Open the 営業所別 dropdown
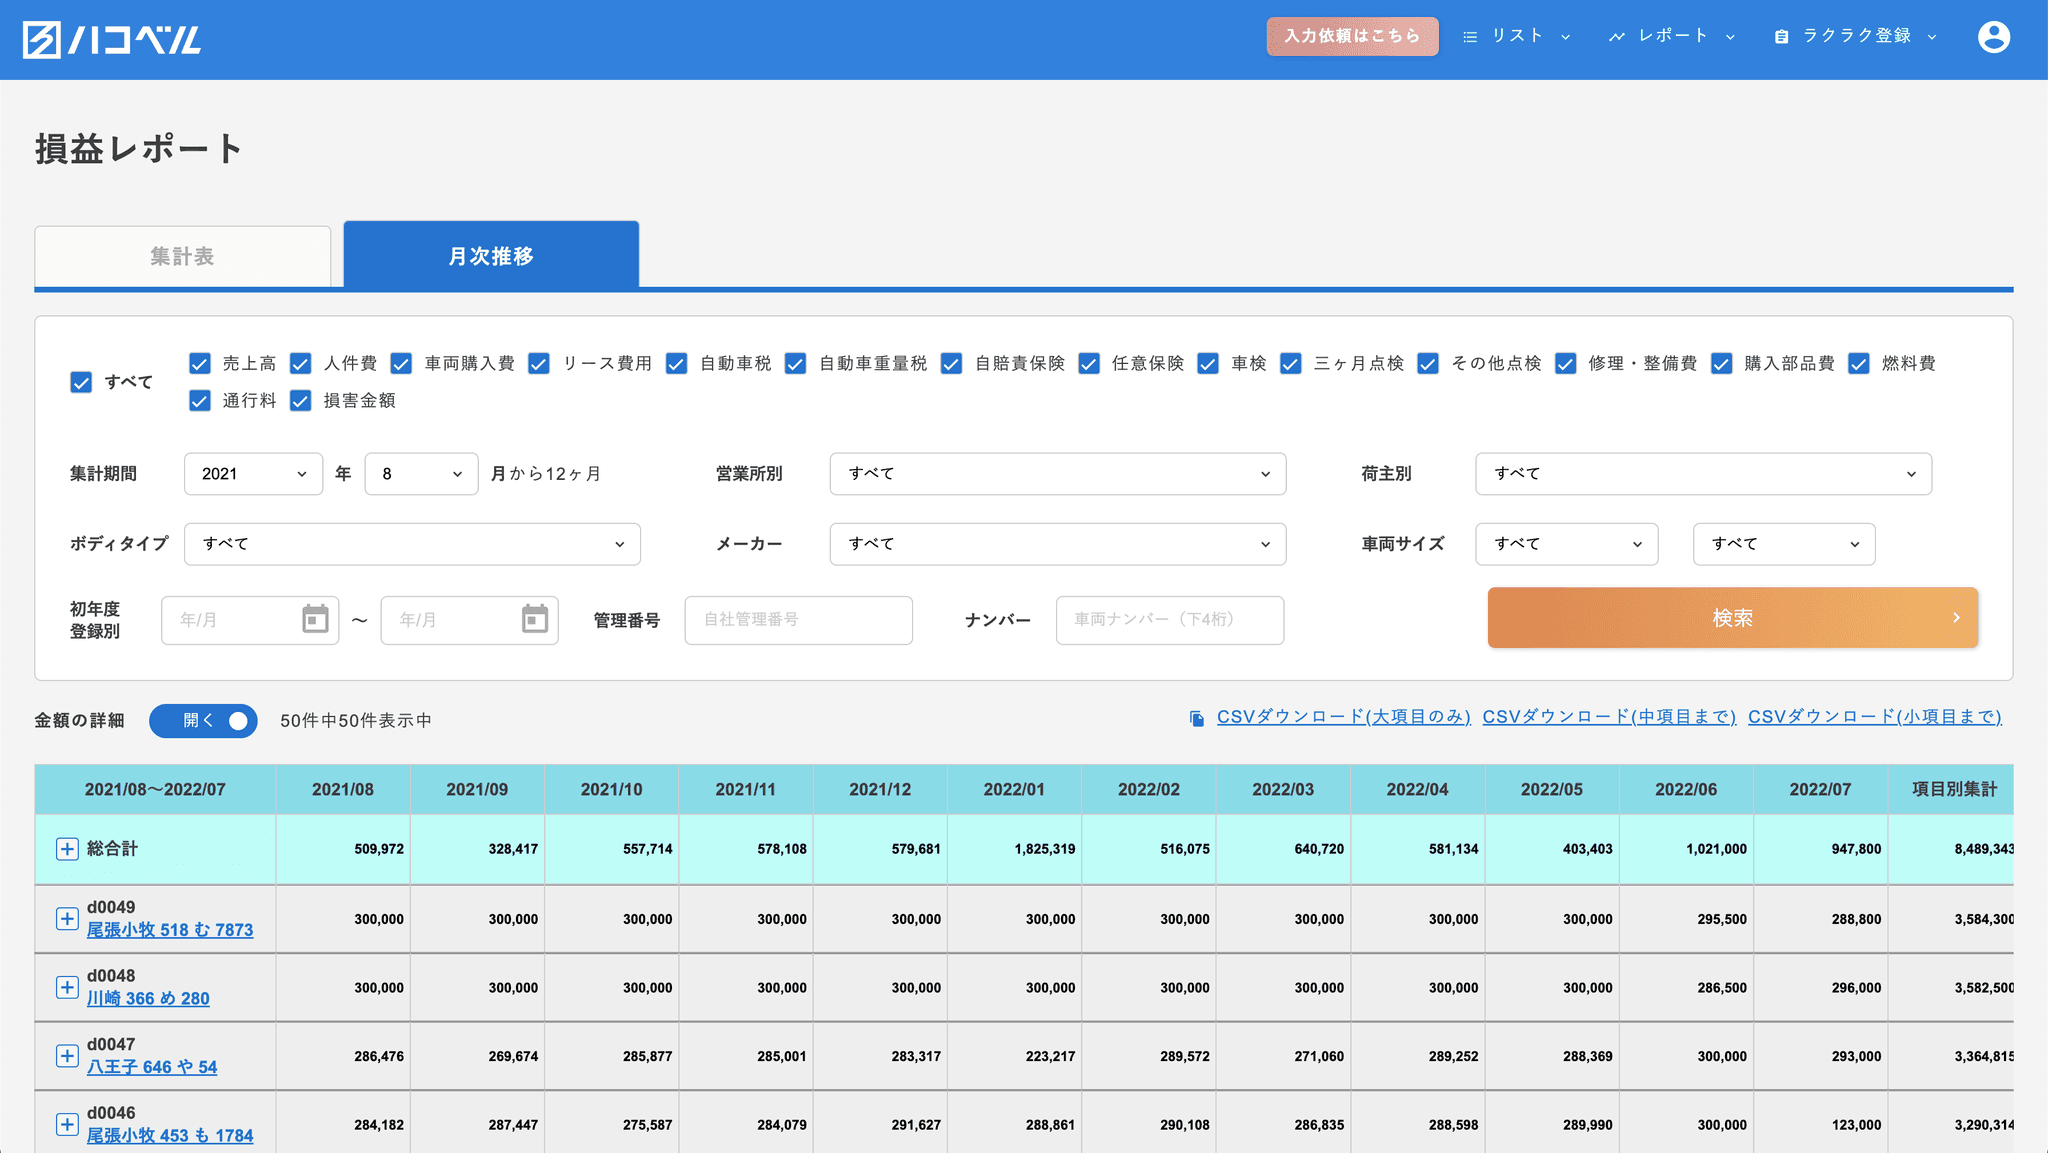Image resolution: width=2048 pixels, height=1153 pixels. coord(1057,474)
